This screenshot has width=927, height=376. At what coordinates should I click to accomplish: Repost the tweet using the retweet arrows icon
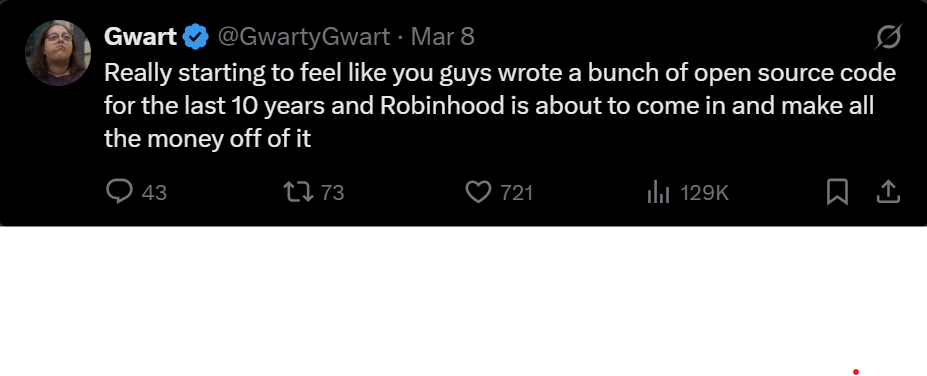[298, 192]
